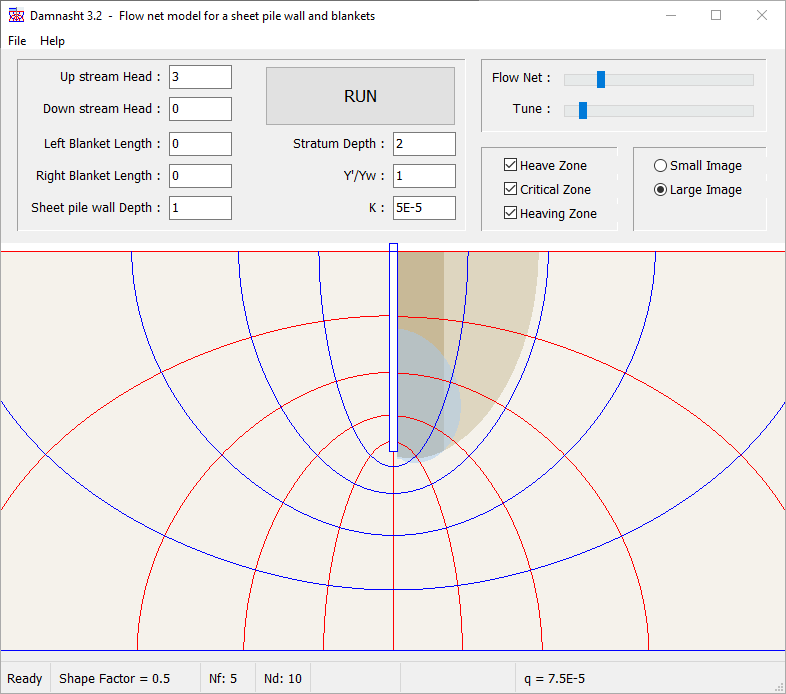Image resolution: width=786 pixels, height=694 pixels.
Task: Focus the Up stream Head input field
Action: click(200, 77)
